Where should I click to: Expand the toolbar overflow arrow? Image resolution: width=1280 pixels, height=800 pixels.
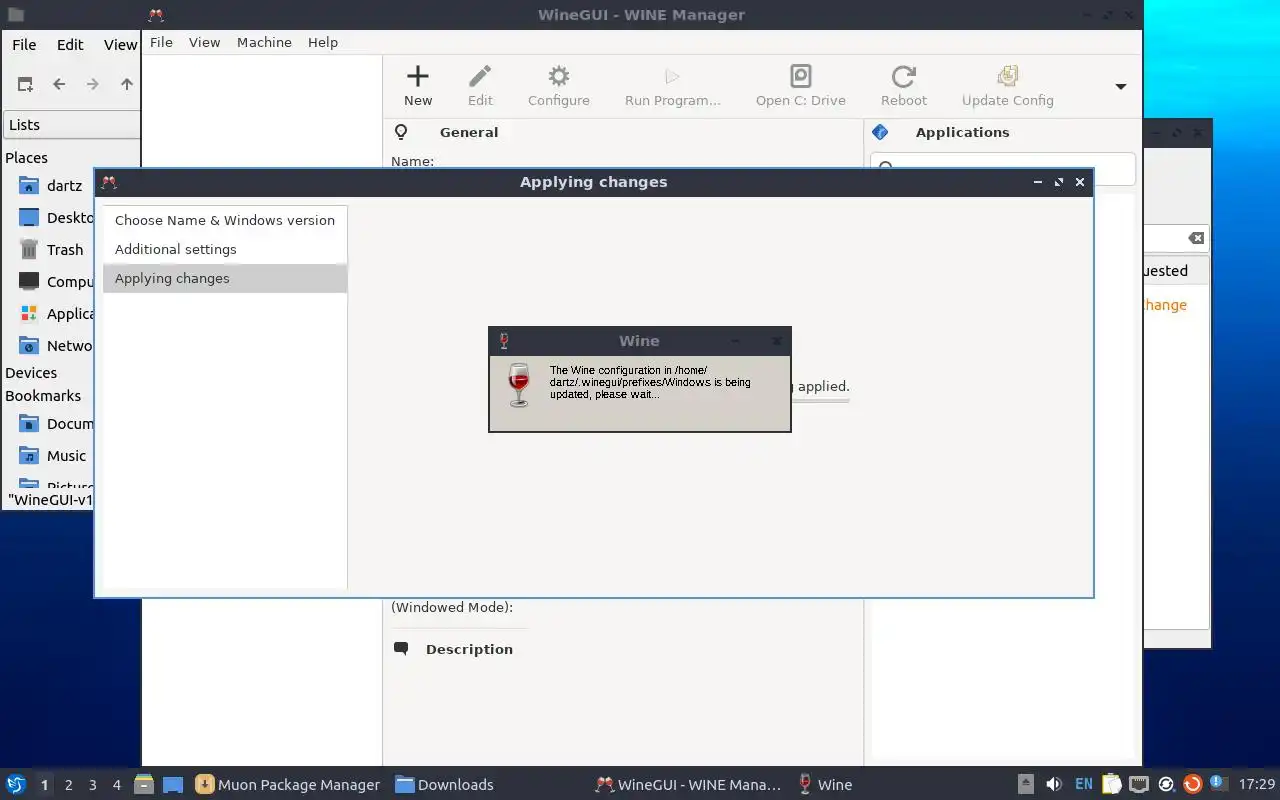pyautogui.click(x=1121, y=87)
